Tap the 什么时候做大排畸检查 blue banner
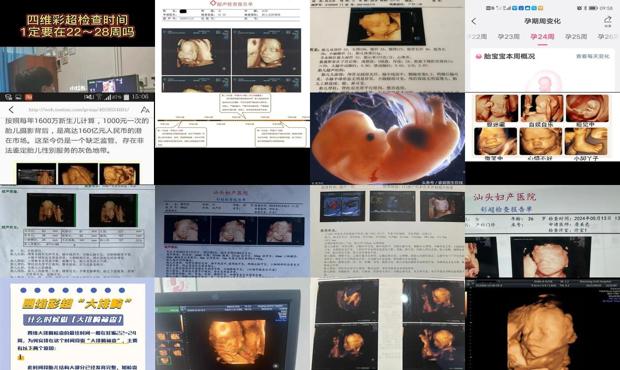This screenshot has height=370, width=620. [x=74, y=319]
